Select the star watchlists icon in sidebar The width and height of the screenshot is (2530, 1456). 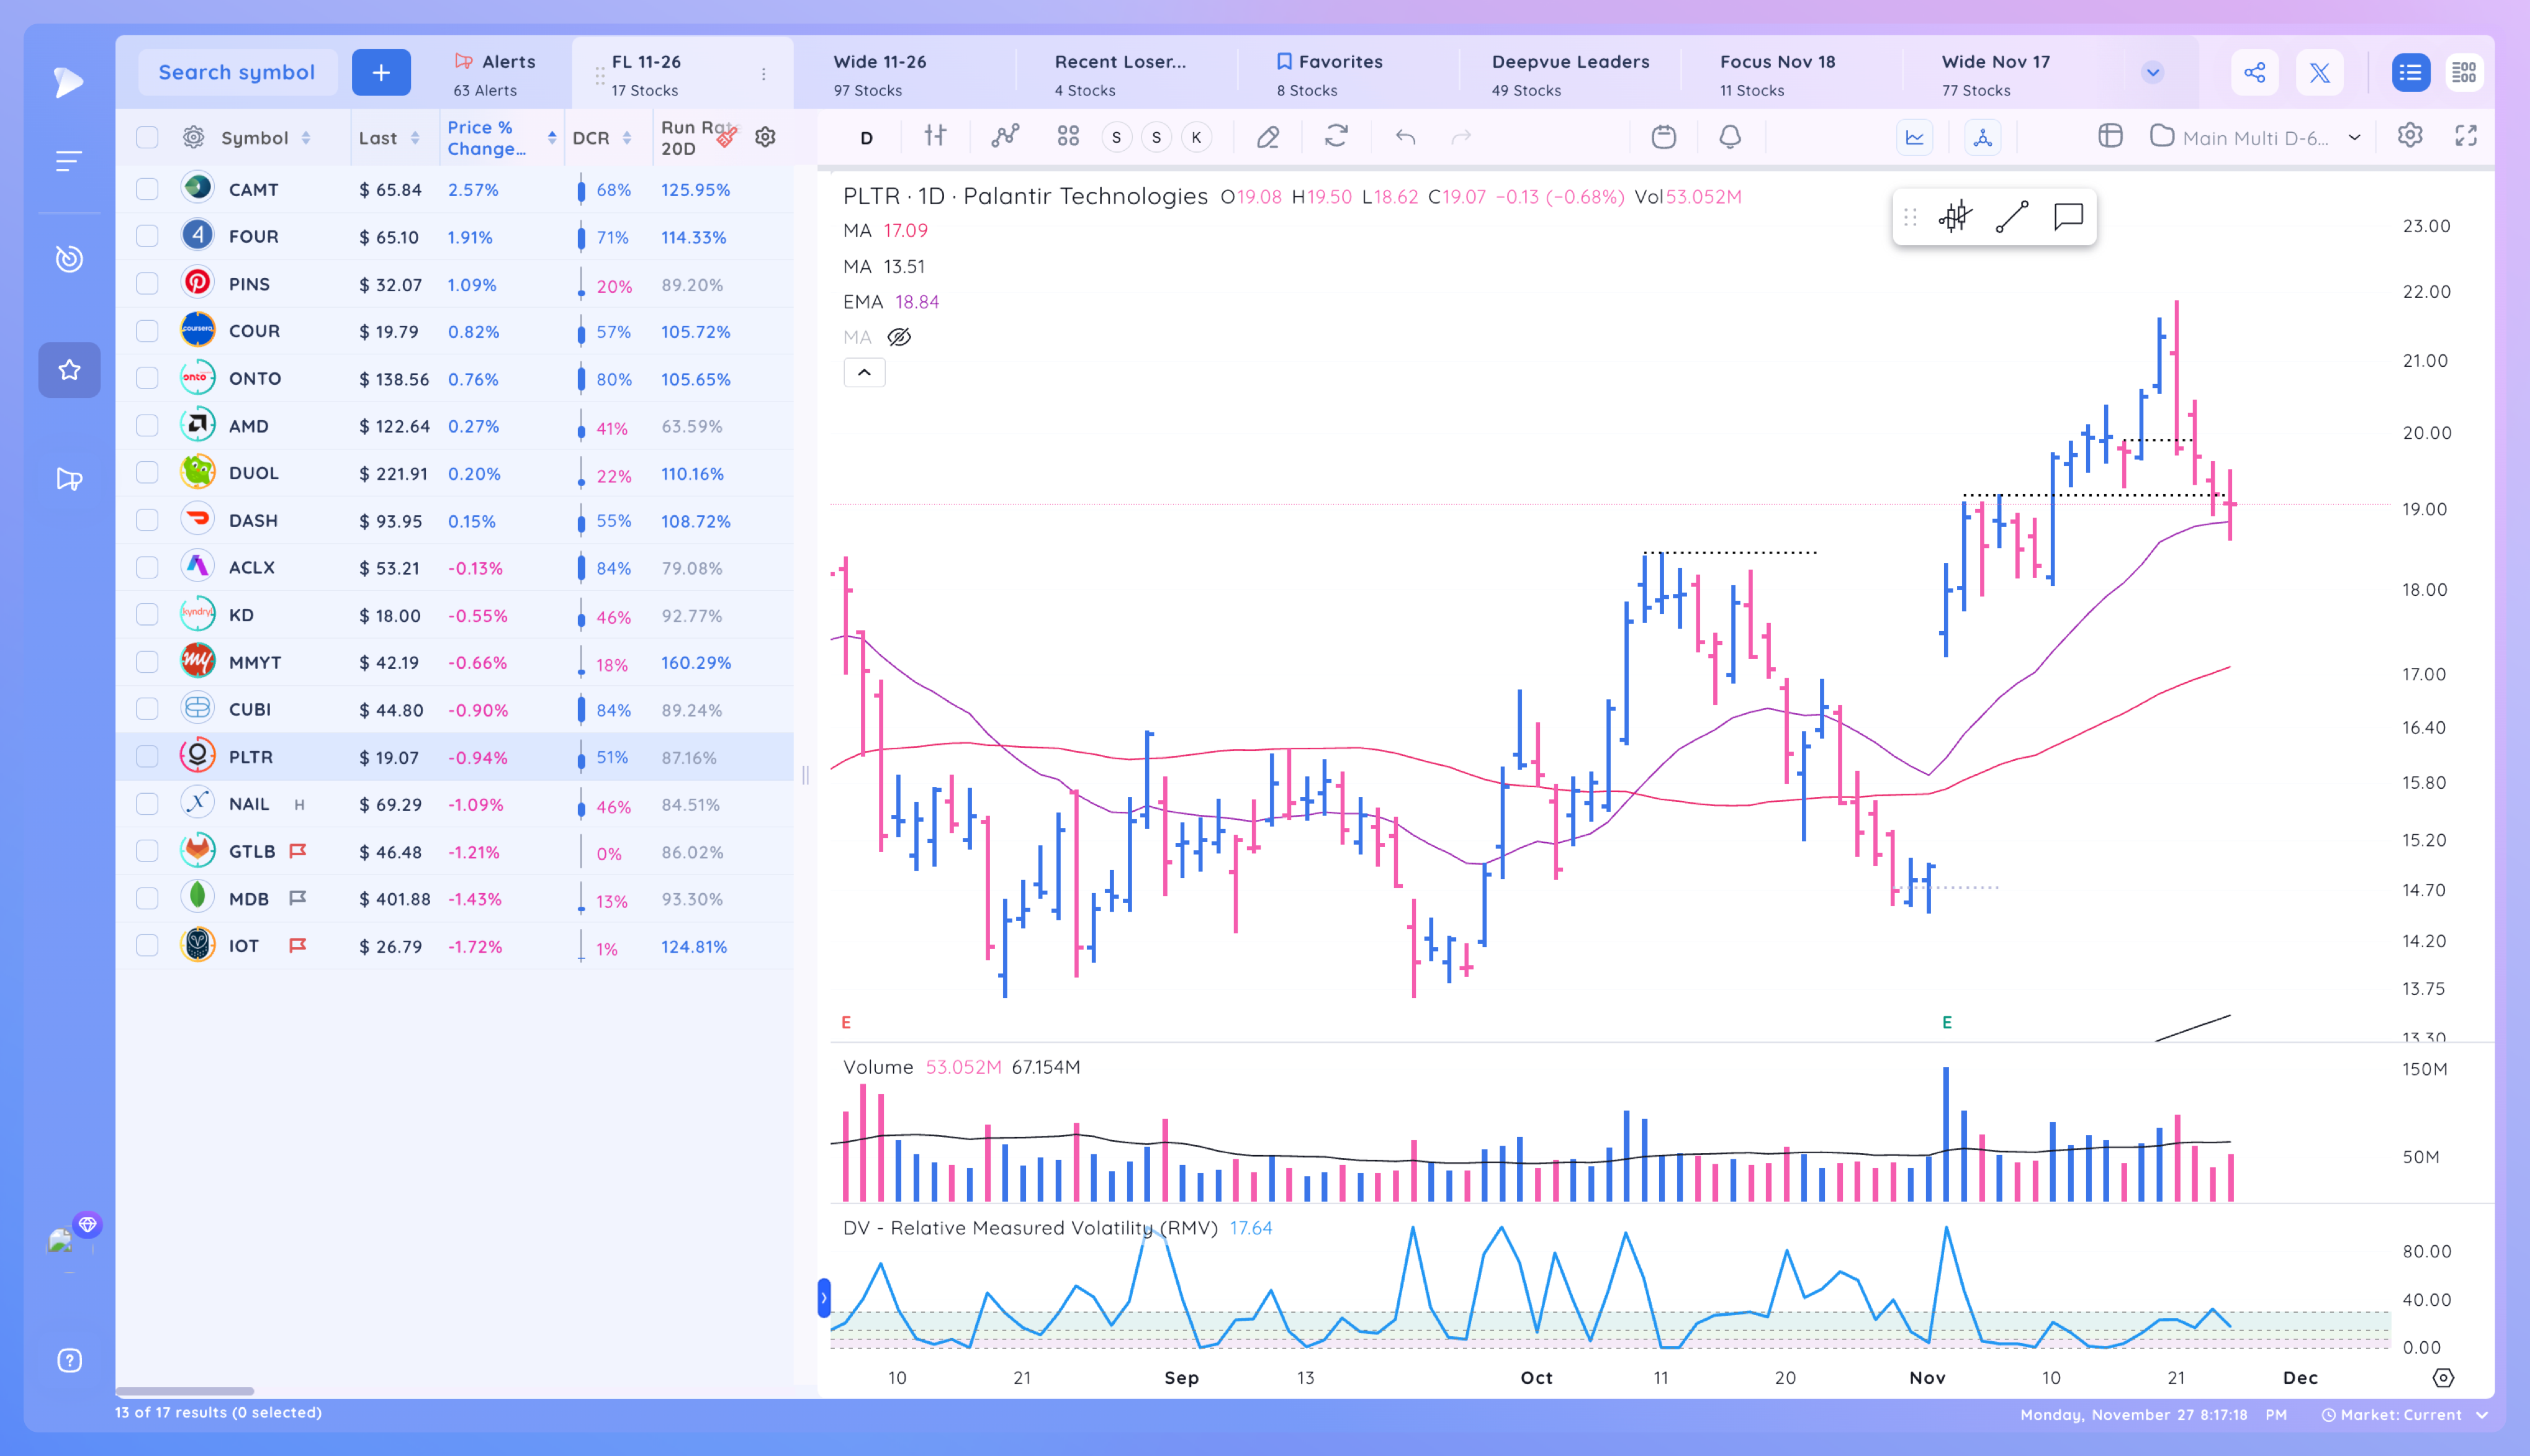pyautogui.click(x=69, y=370)
